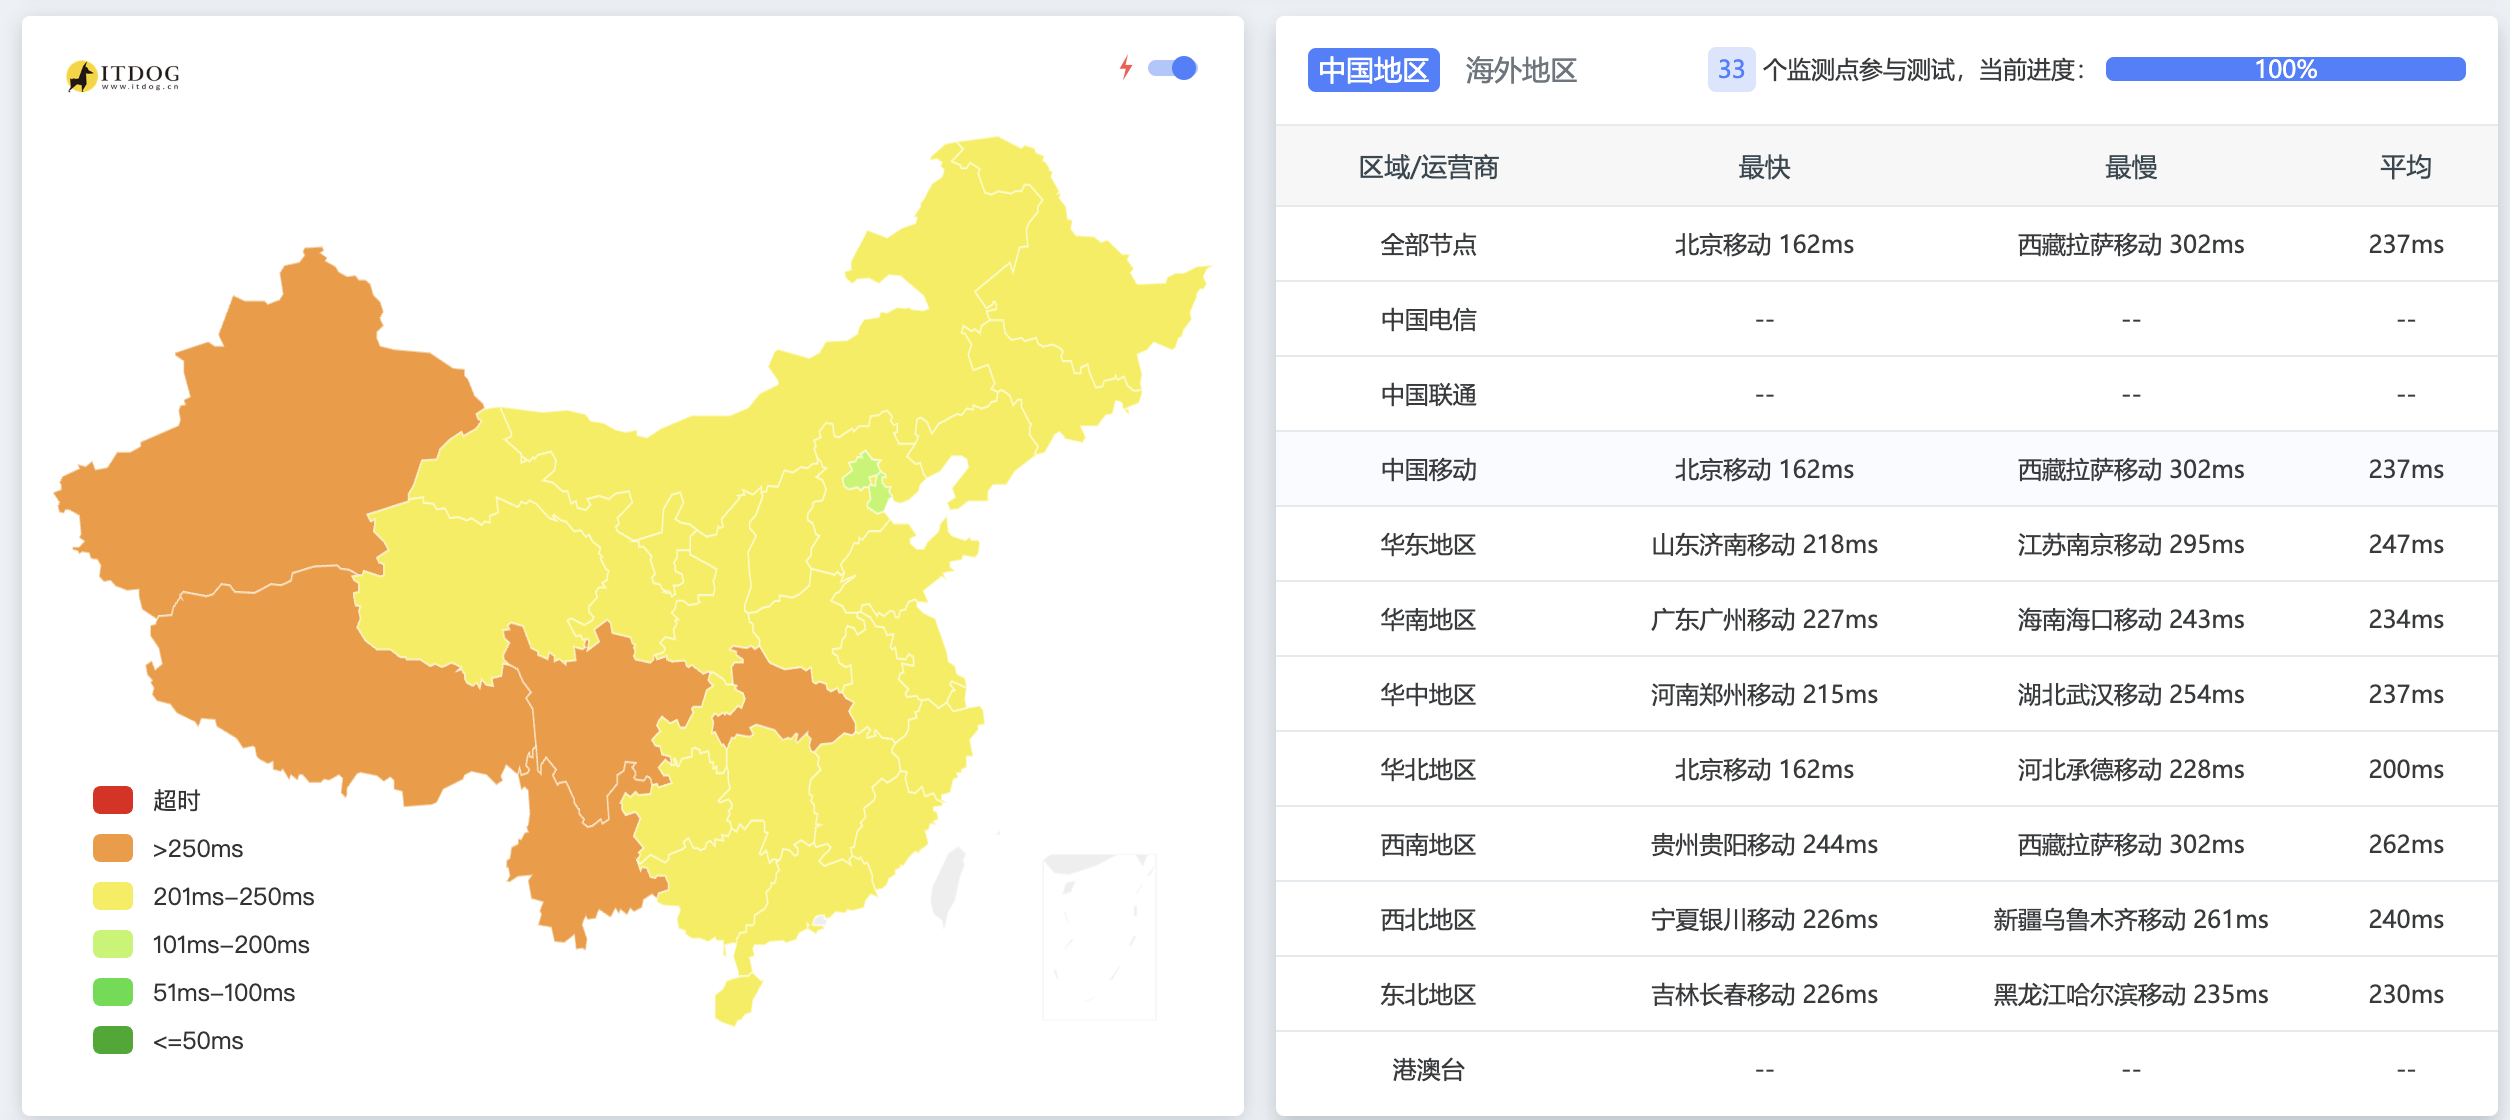Viewport: 2510px width, 1120px height.
Task: Click the 51ms–100ms legend swatch
Action: pyautogui.click(x=113, y=992)
